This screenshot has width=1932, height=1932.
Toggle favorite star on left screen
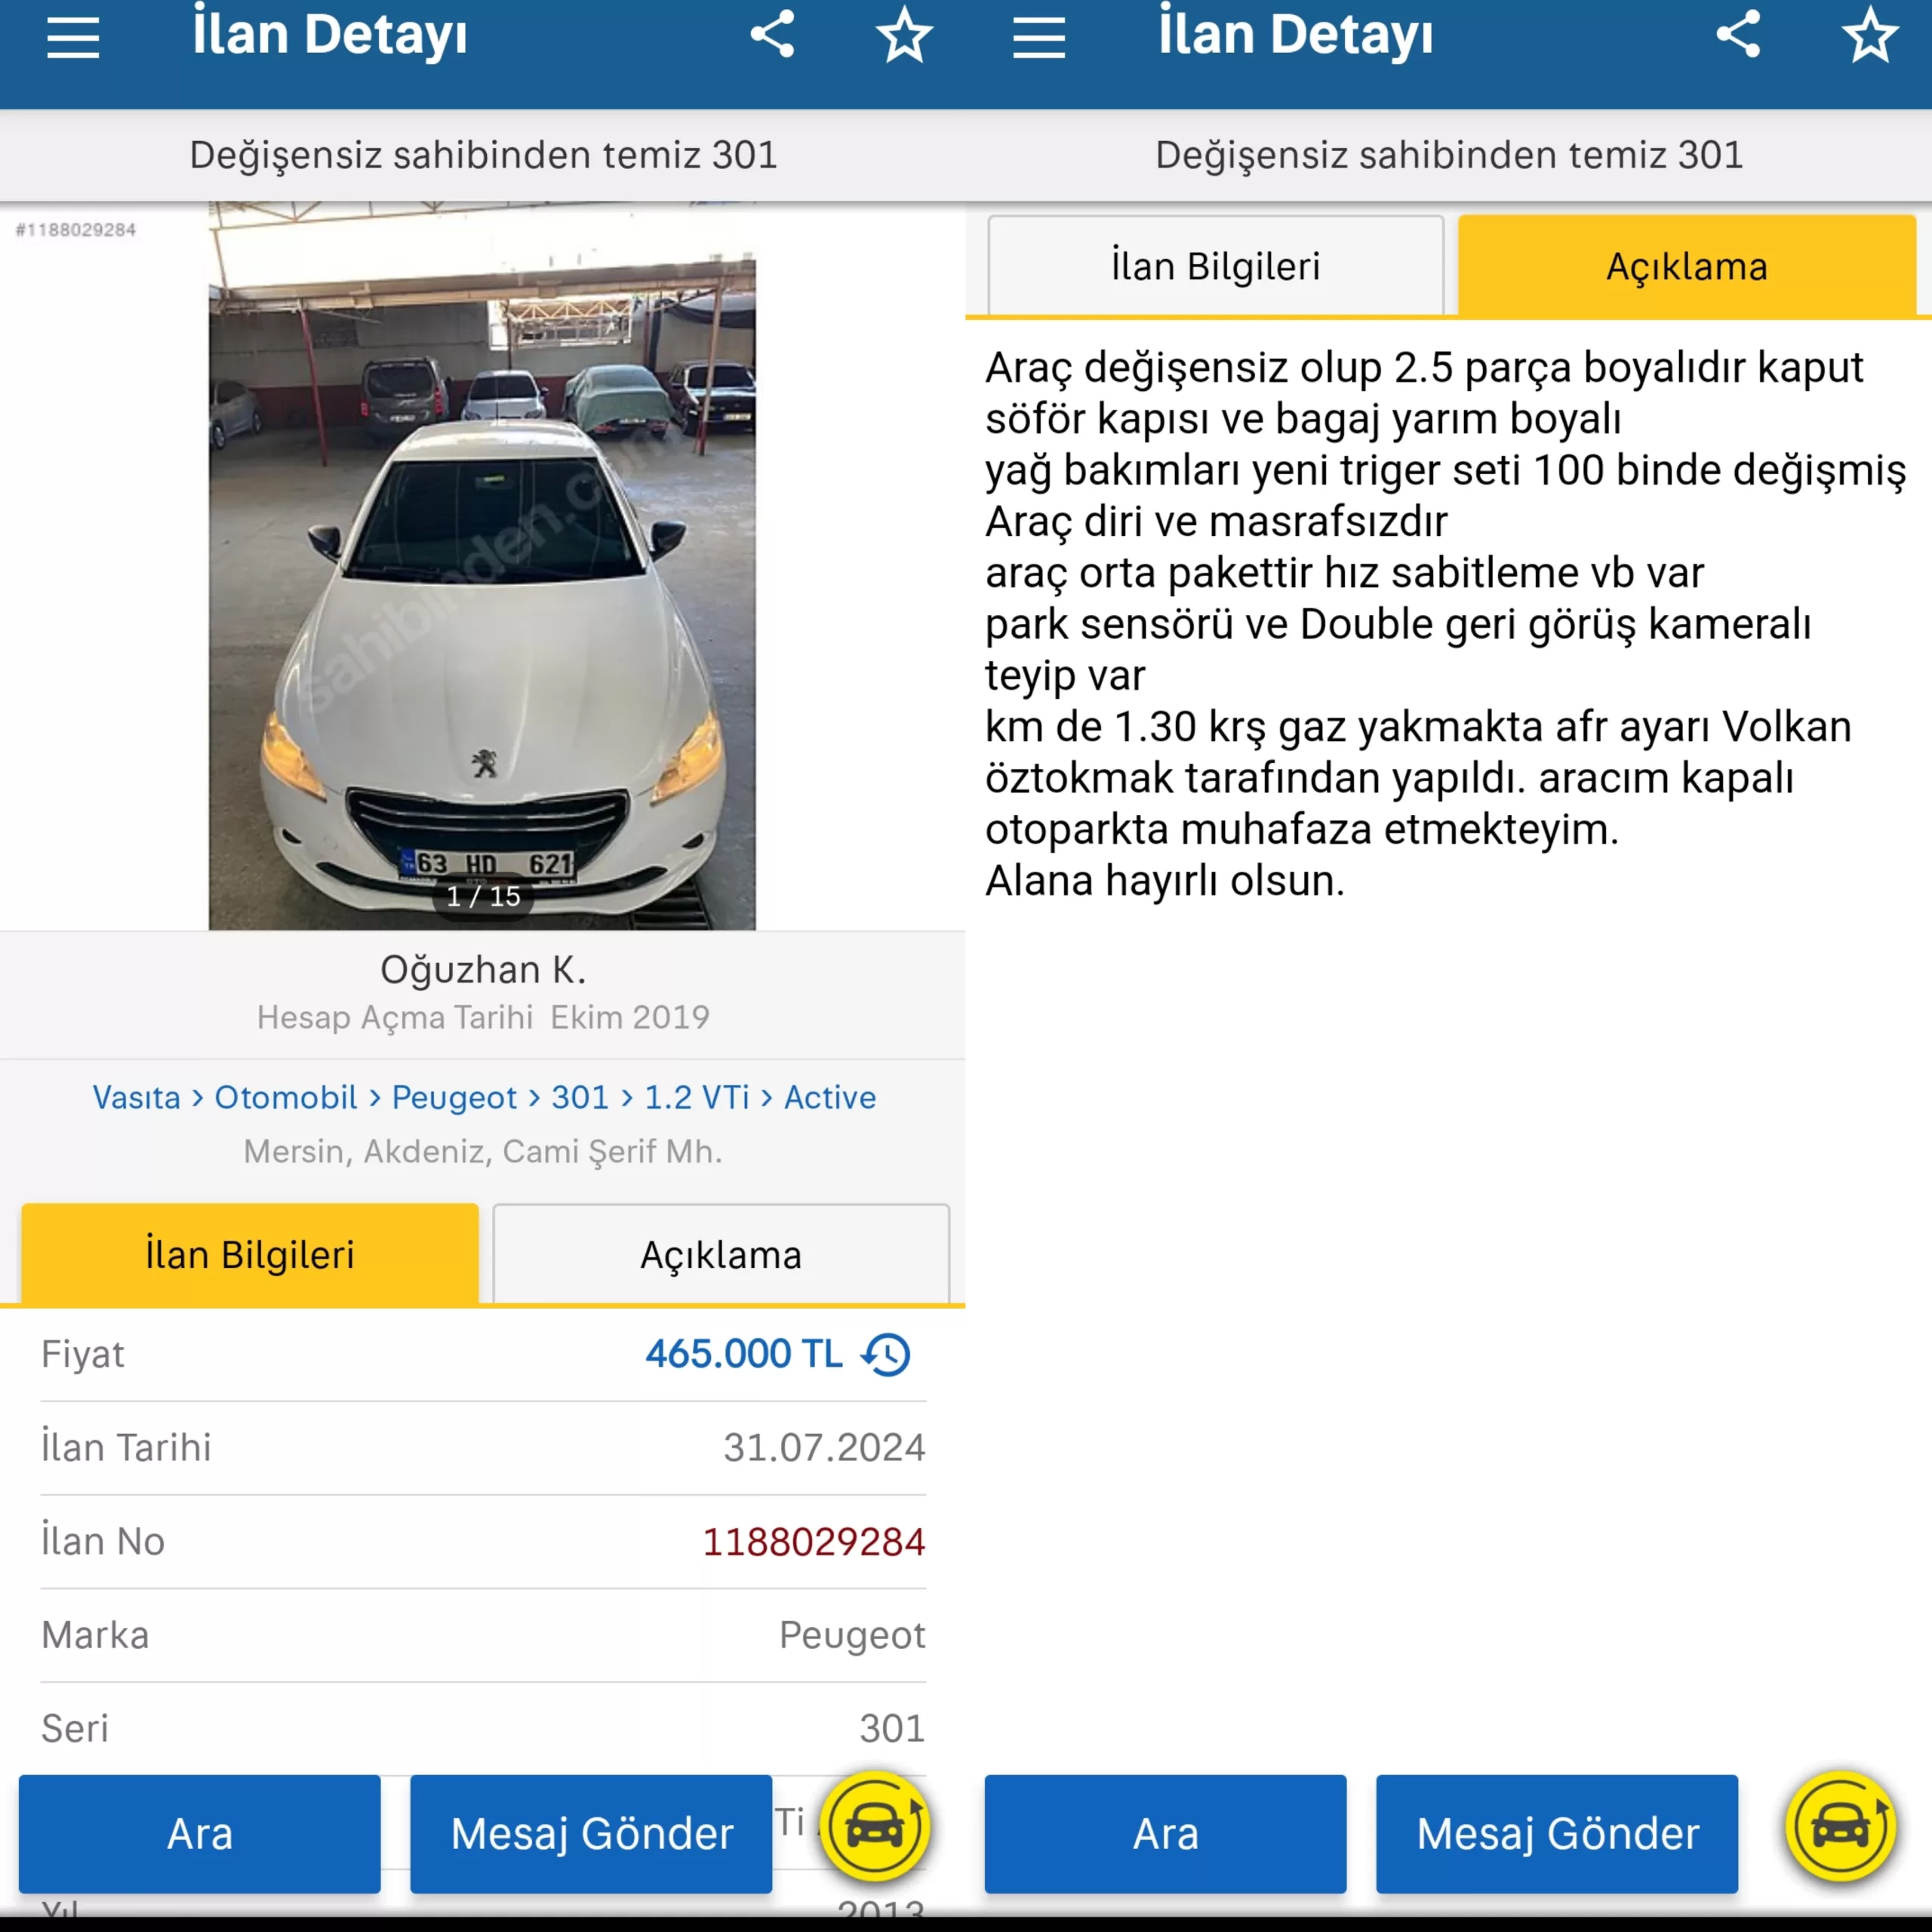[x=904, y=35]
